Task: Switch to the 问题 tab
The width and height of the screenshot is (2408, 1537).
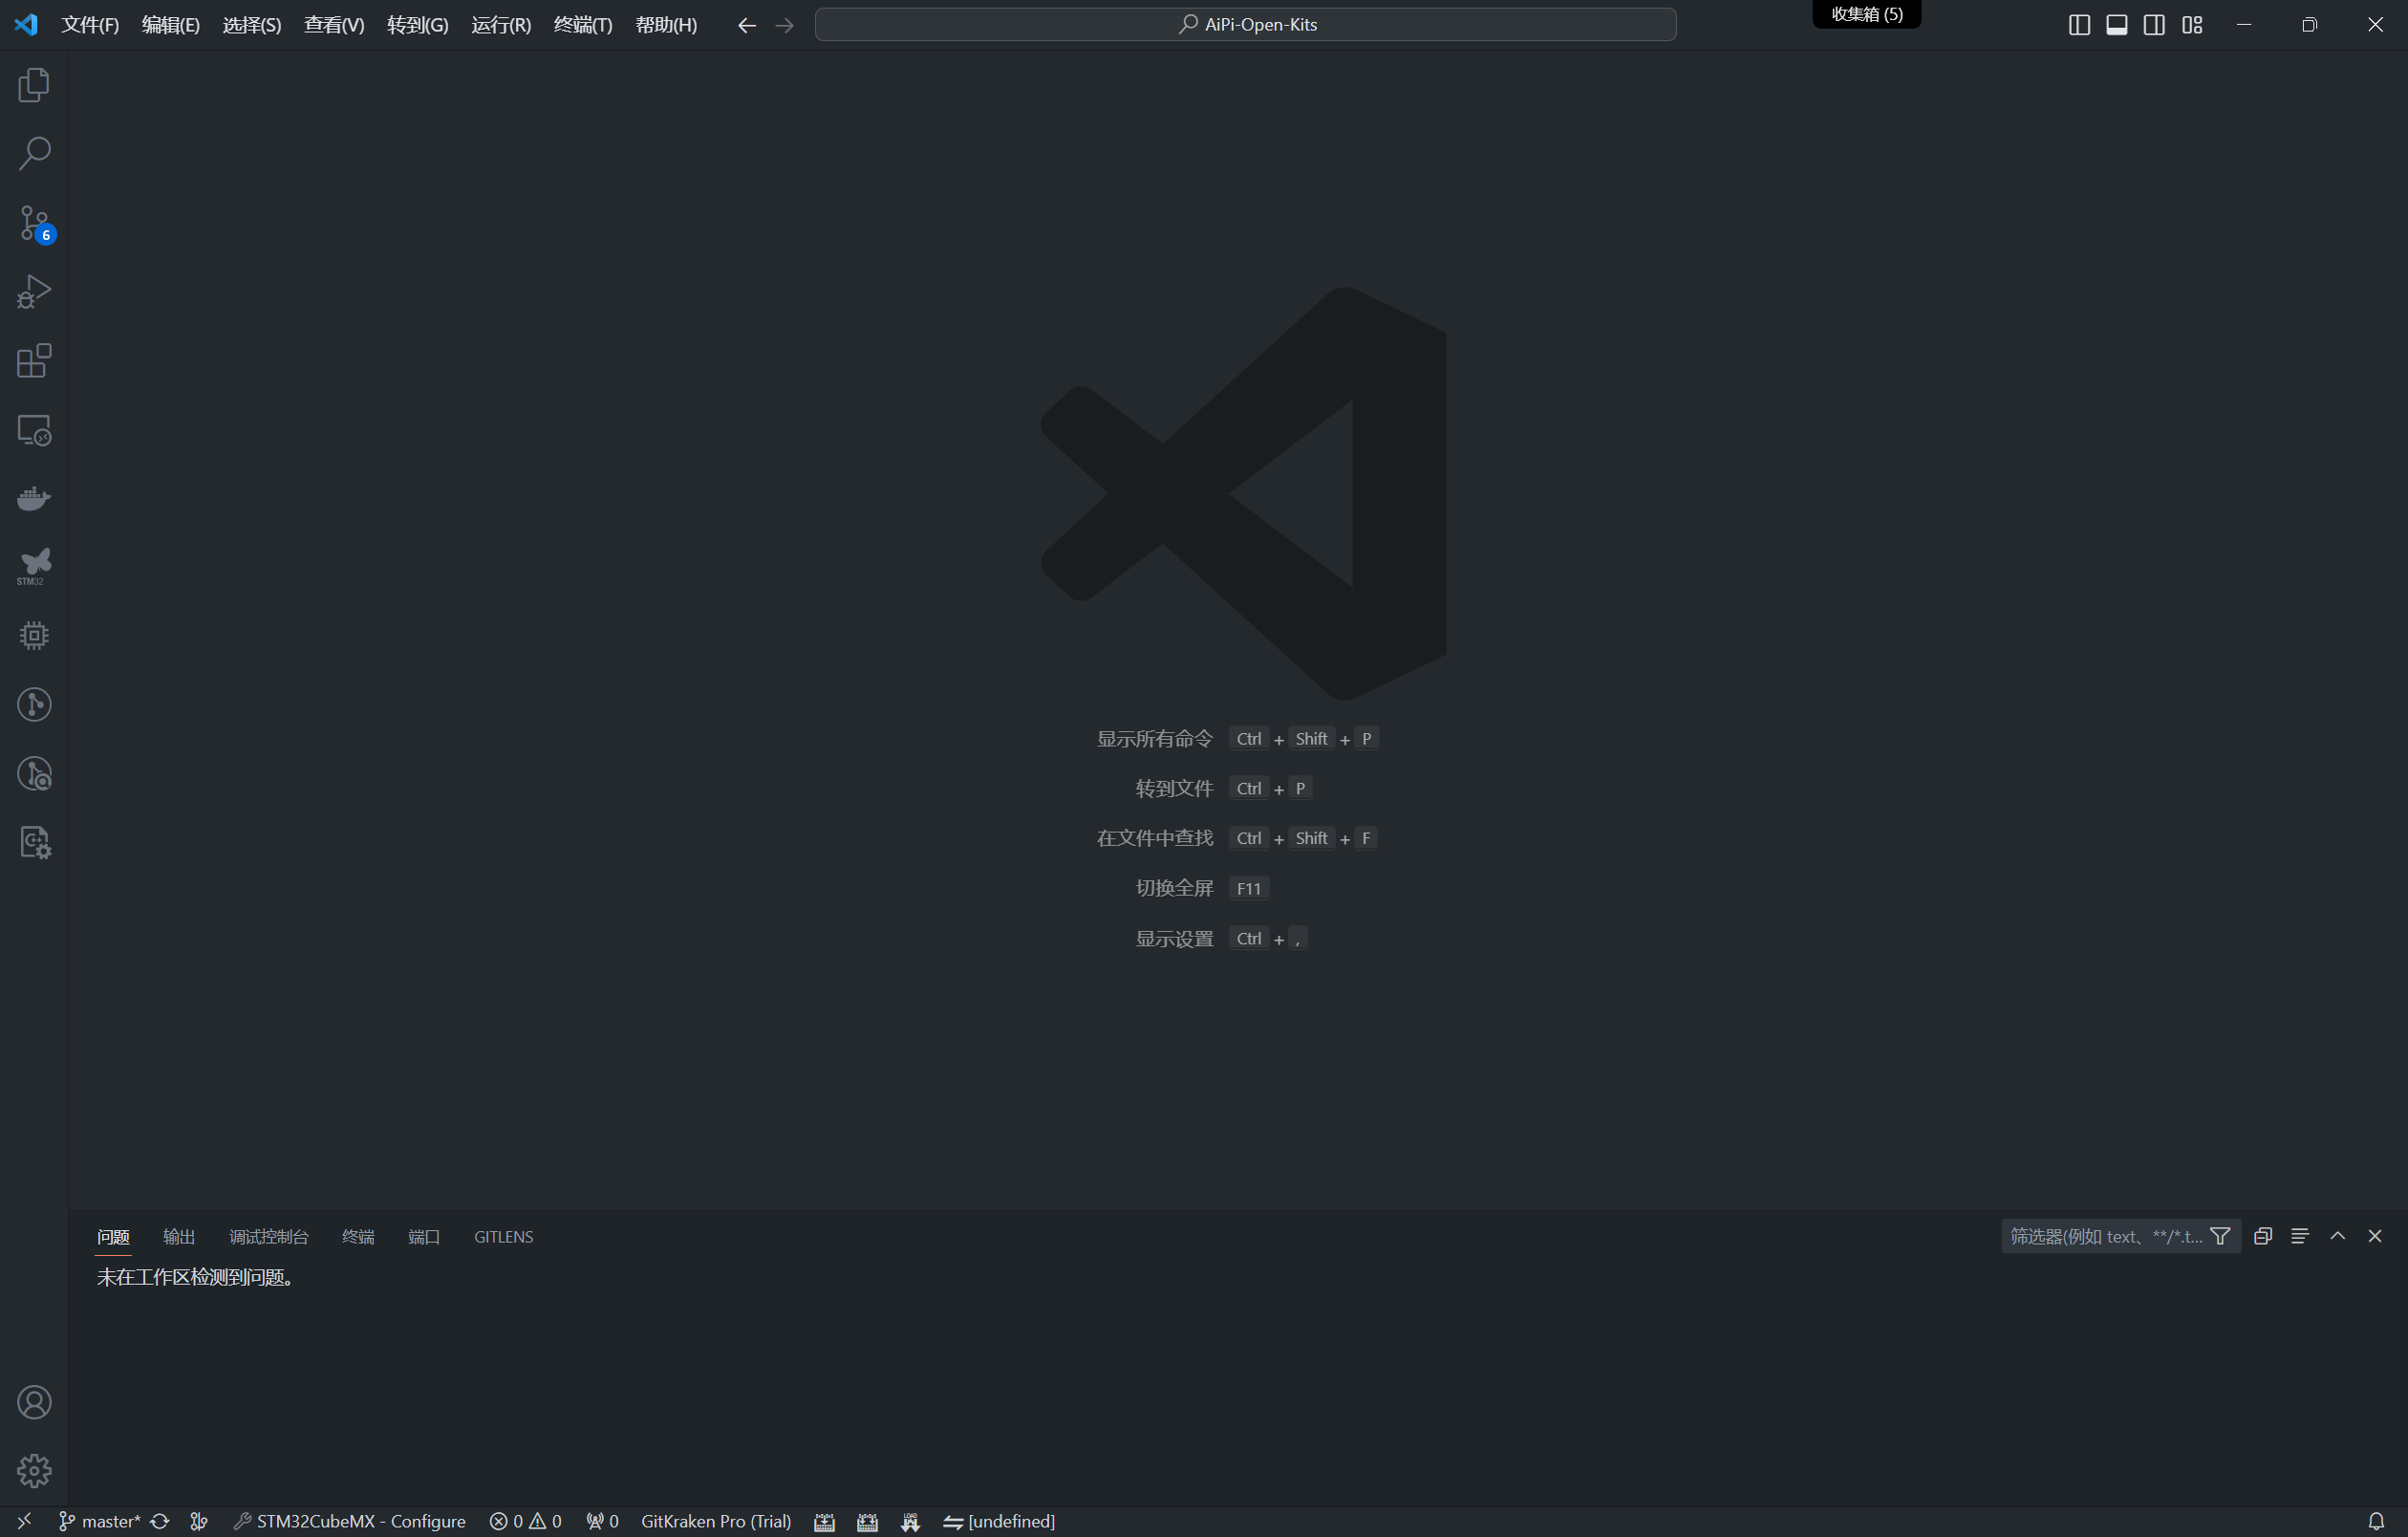Action: pyautogui.click(x=113, y=1236)
